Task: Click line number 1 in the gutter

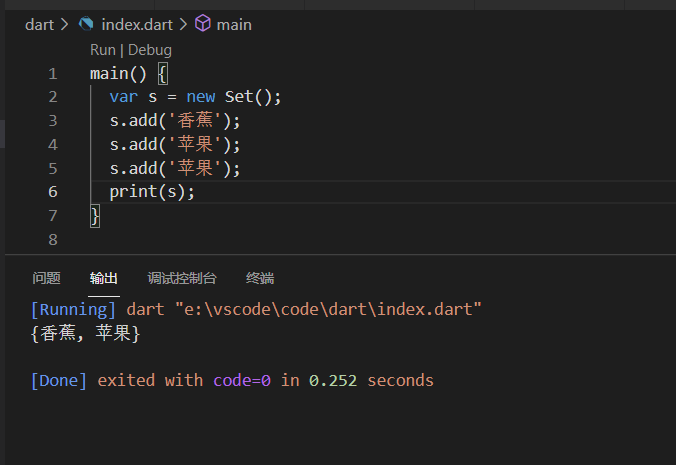Action: pyautogui.click(x=53, y=74)
